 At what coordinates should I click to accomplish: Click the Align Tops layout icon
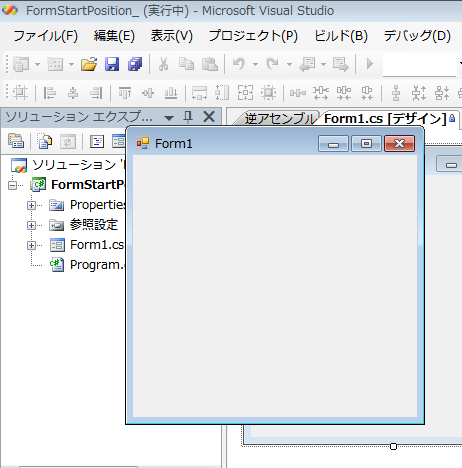125,92
